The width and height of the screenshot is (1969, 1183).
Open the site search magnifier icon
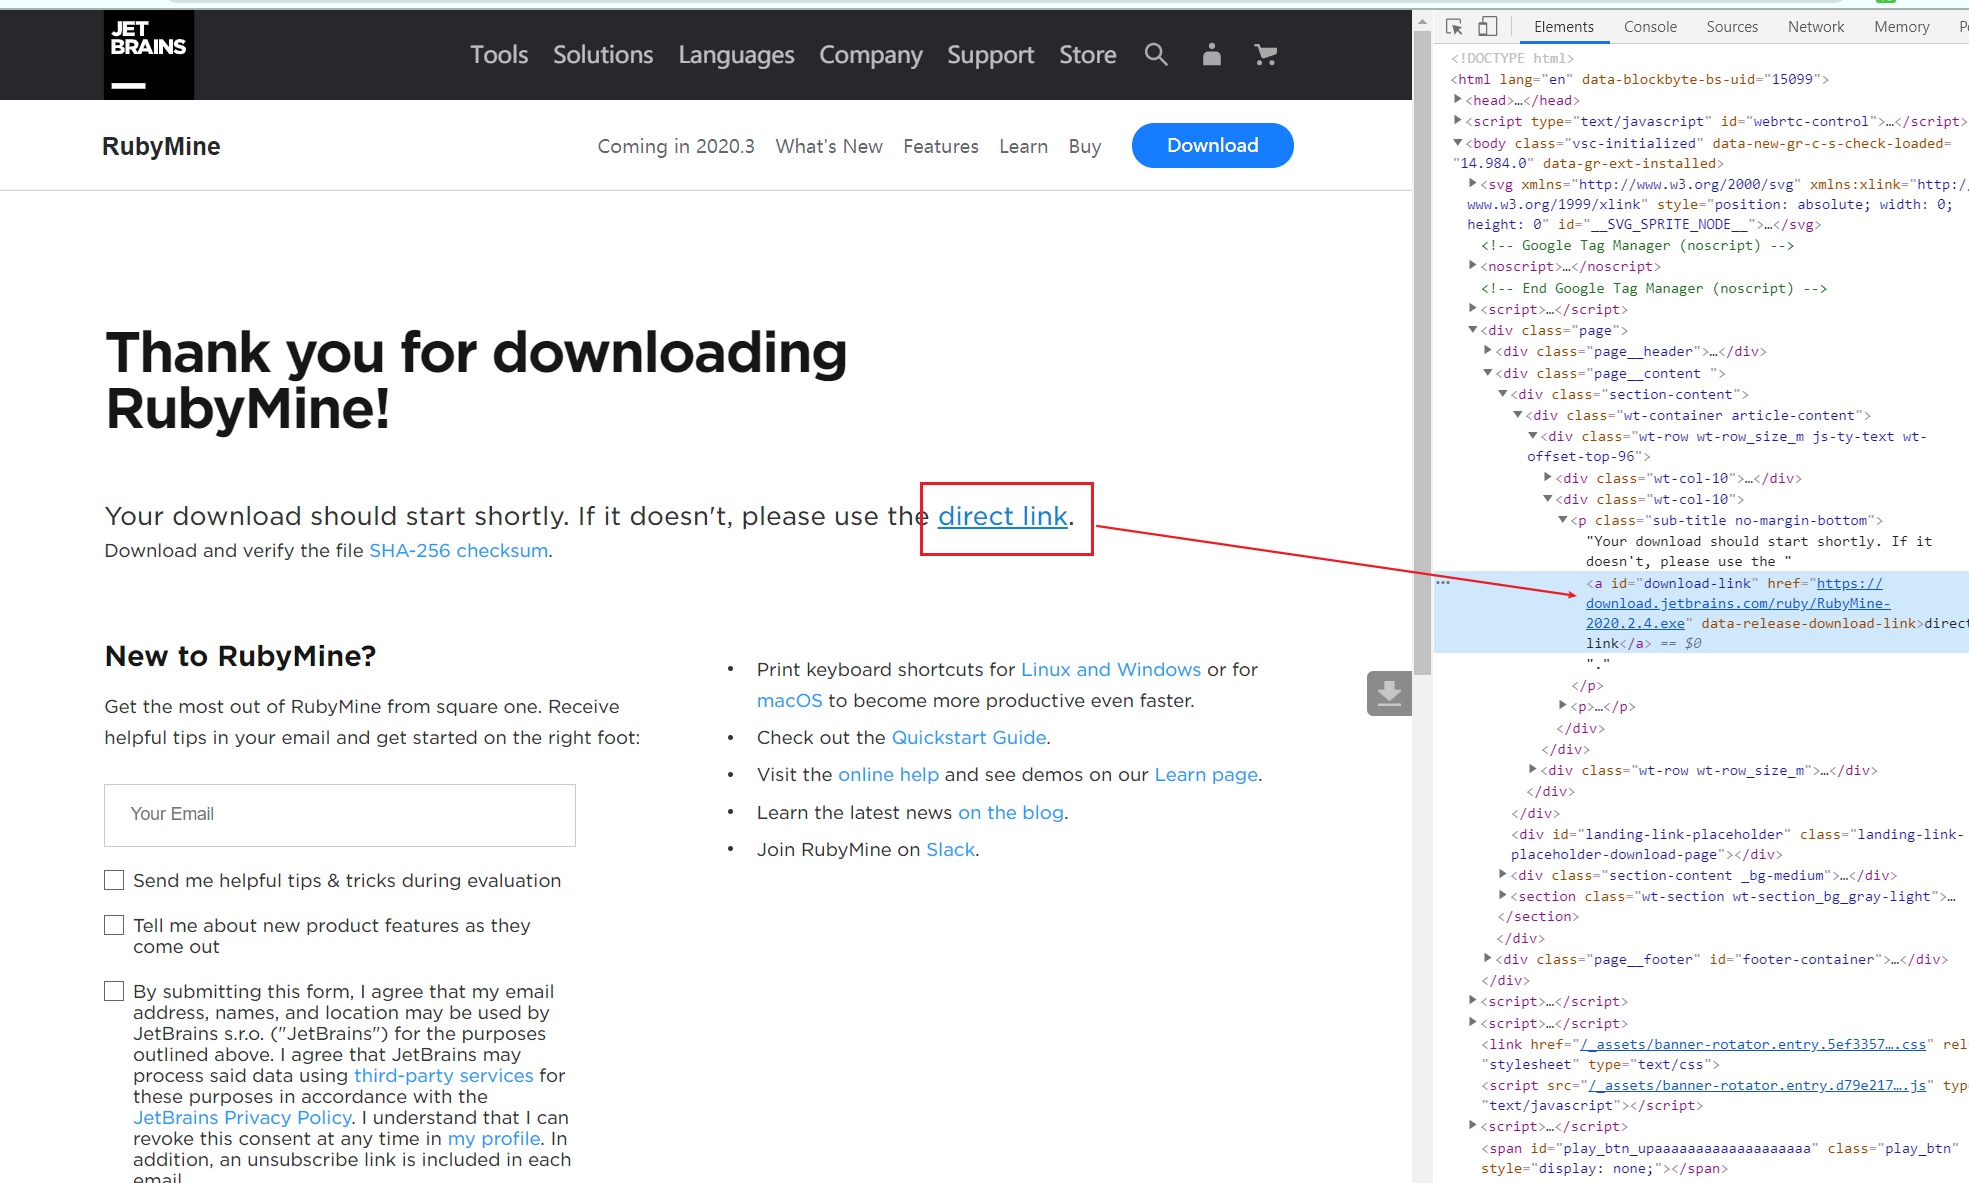pyautogui.click(x=1156, y=55)
